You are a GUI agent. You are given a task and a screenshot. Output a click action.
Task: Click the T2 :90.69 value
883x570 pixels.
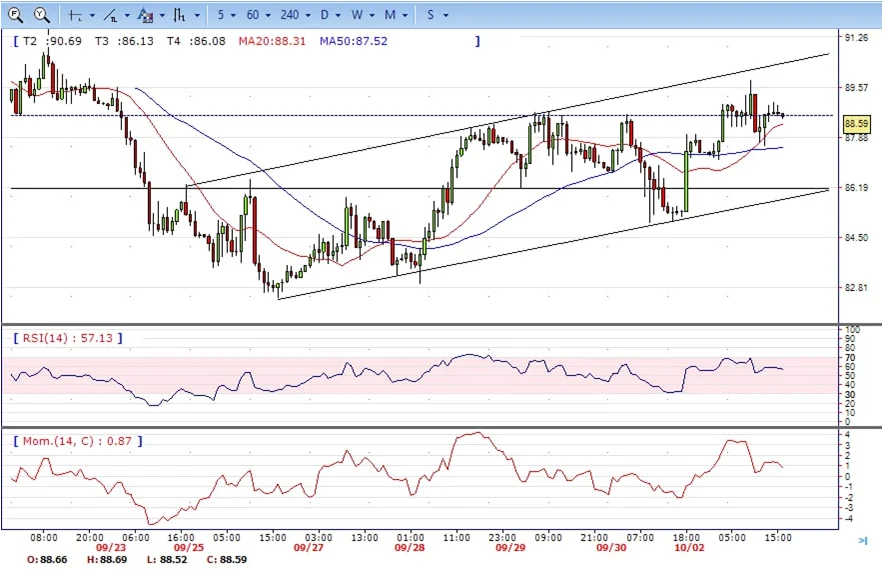point(52,41)
